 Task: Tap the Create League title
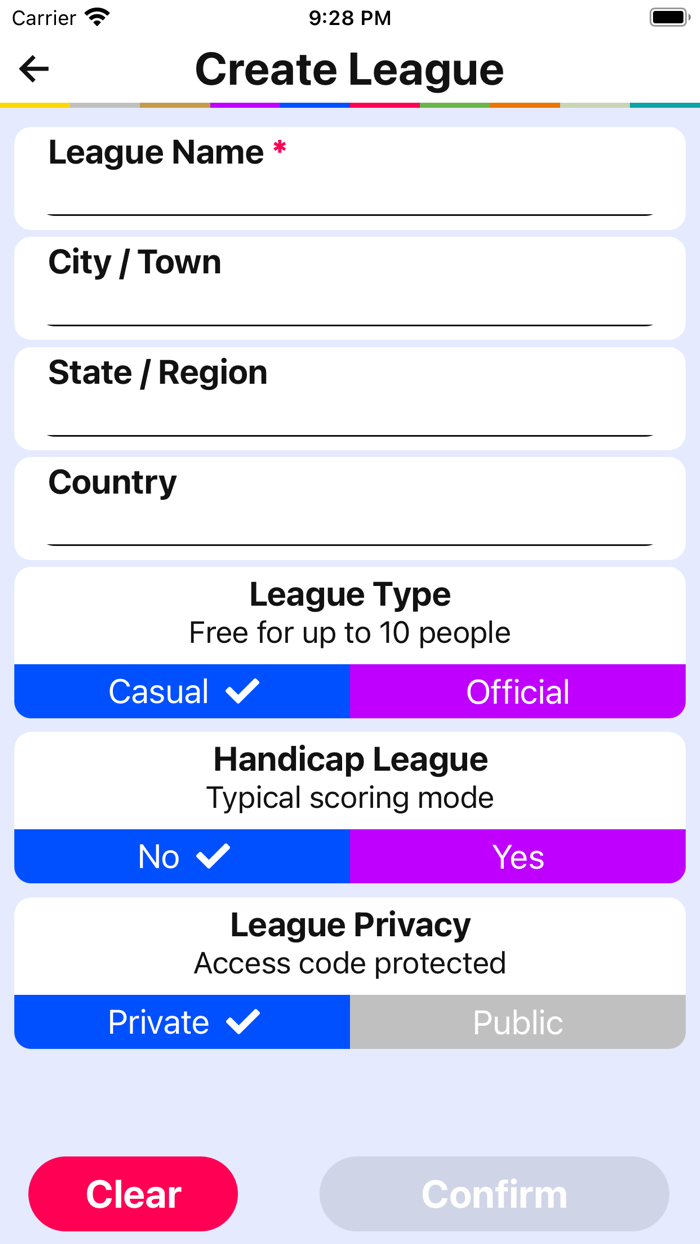coord(349,69)
